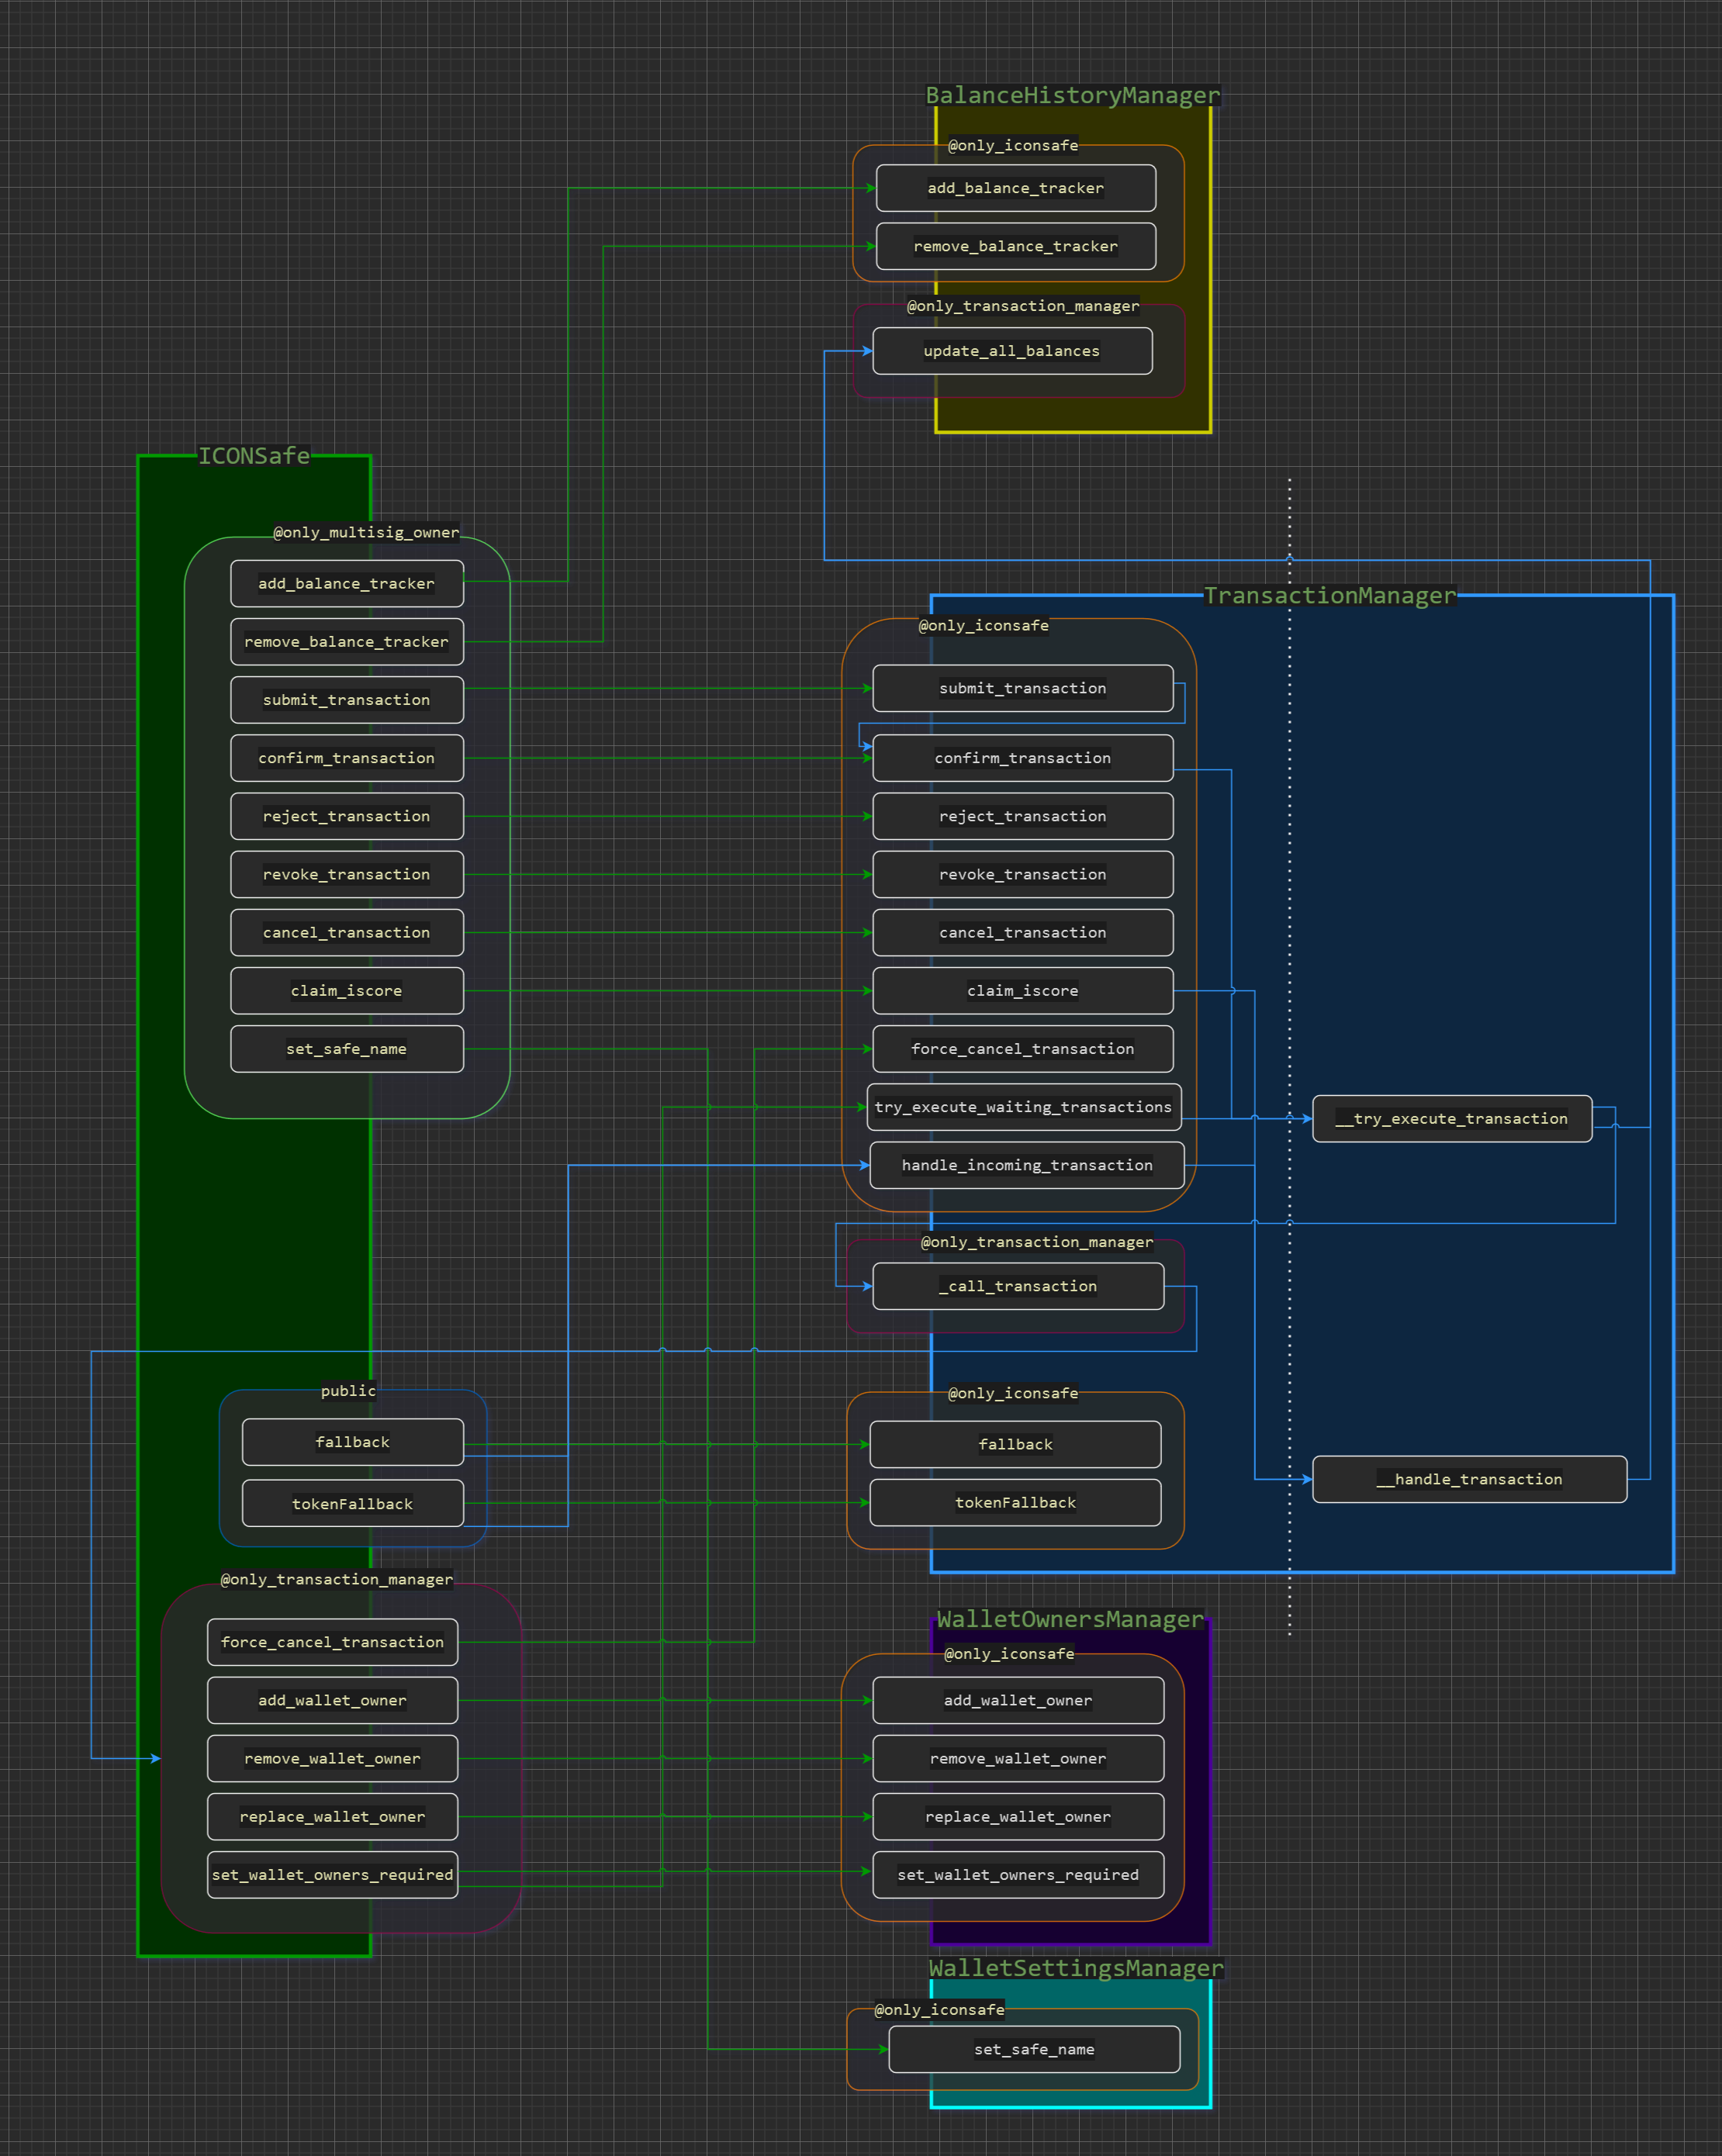Image resolution: width=1722 pixels, height=2156 pixels.
Task: Click the WalletSettingsManager group title
Action: (1076, 1968)
